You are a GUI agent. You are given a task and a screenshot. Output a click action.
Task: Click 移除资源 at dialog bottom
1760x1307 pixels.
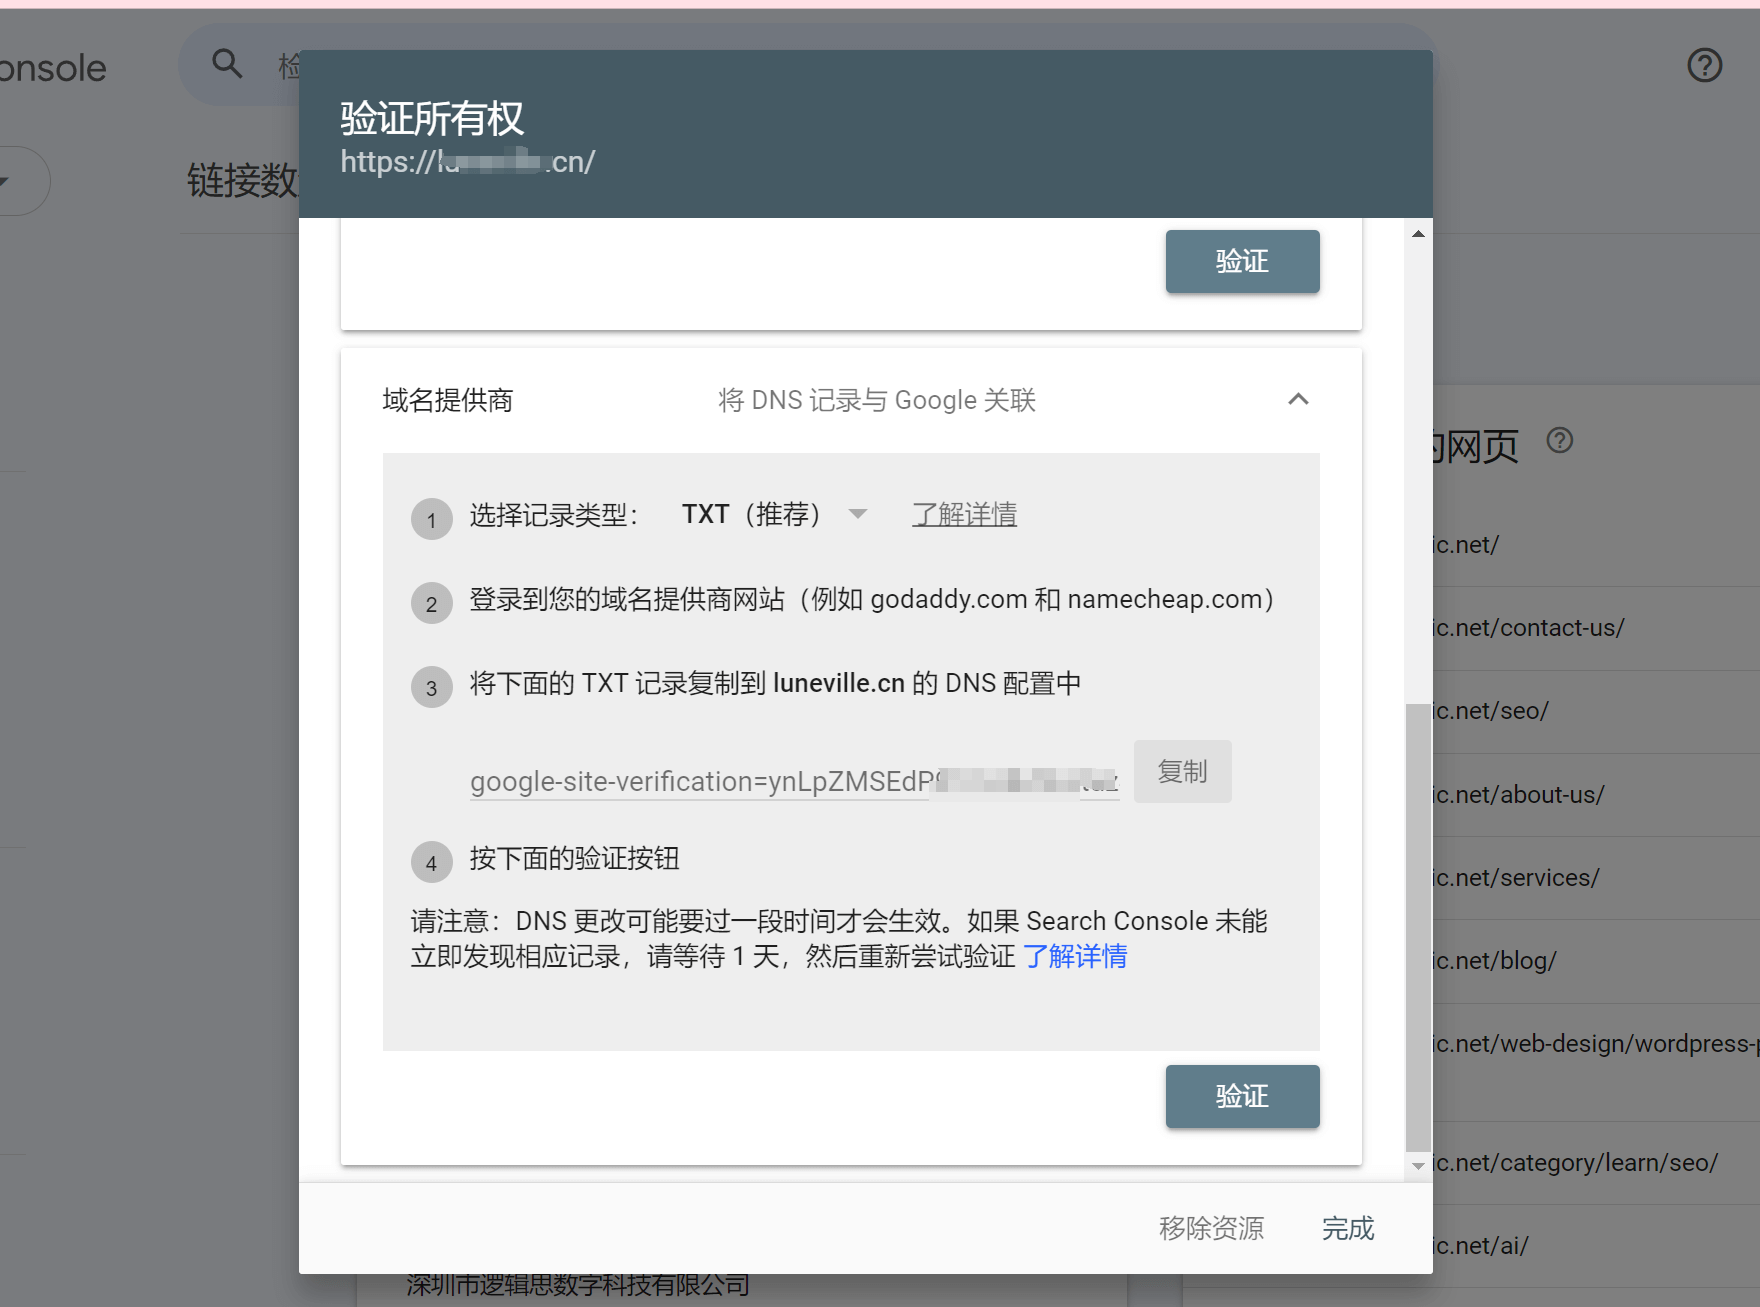(1211, 1228)
